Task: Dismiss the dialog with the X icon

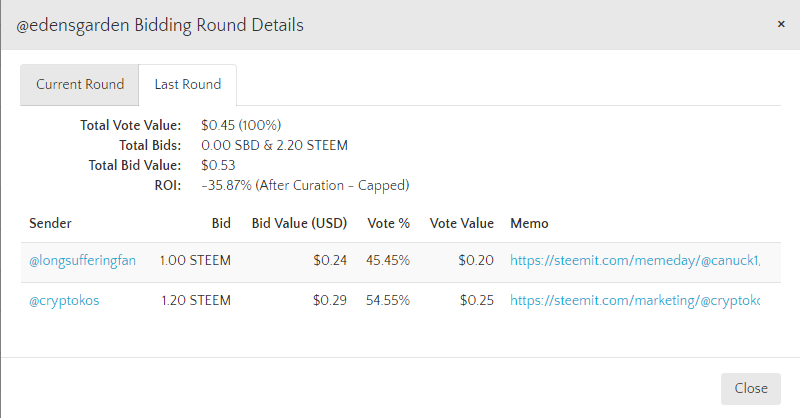Action: (x=781, y=24)
